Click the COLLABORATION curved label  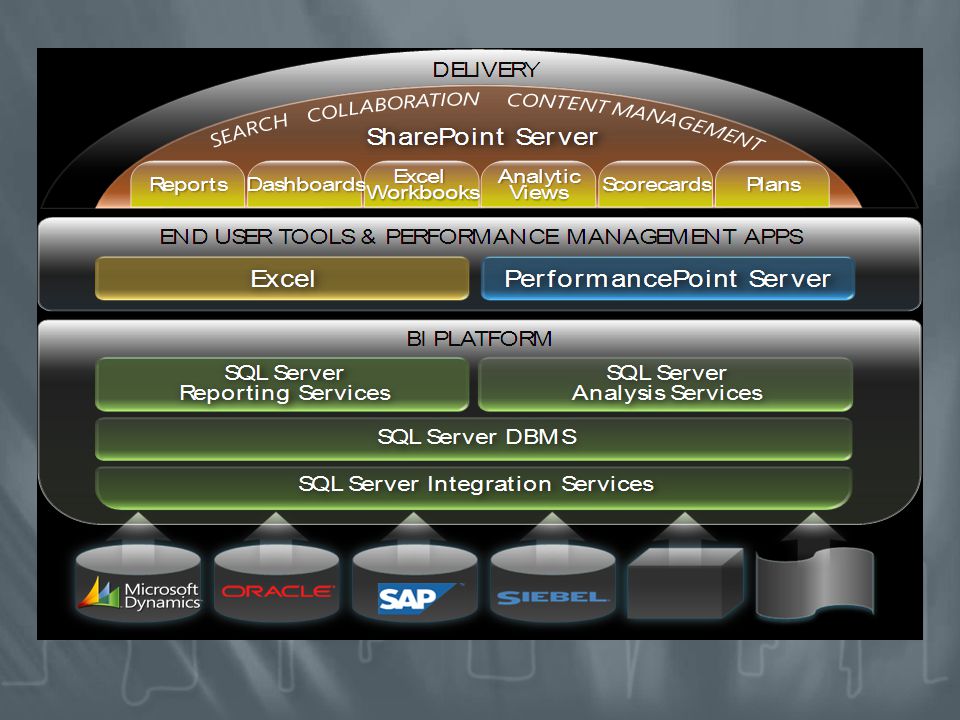[393, 106]
